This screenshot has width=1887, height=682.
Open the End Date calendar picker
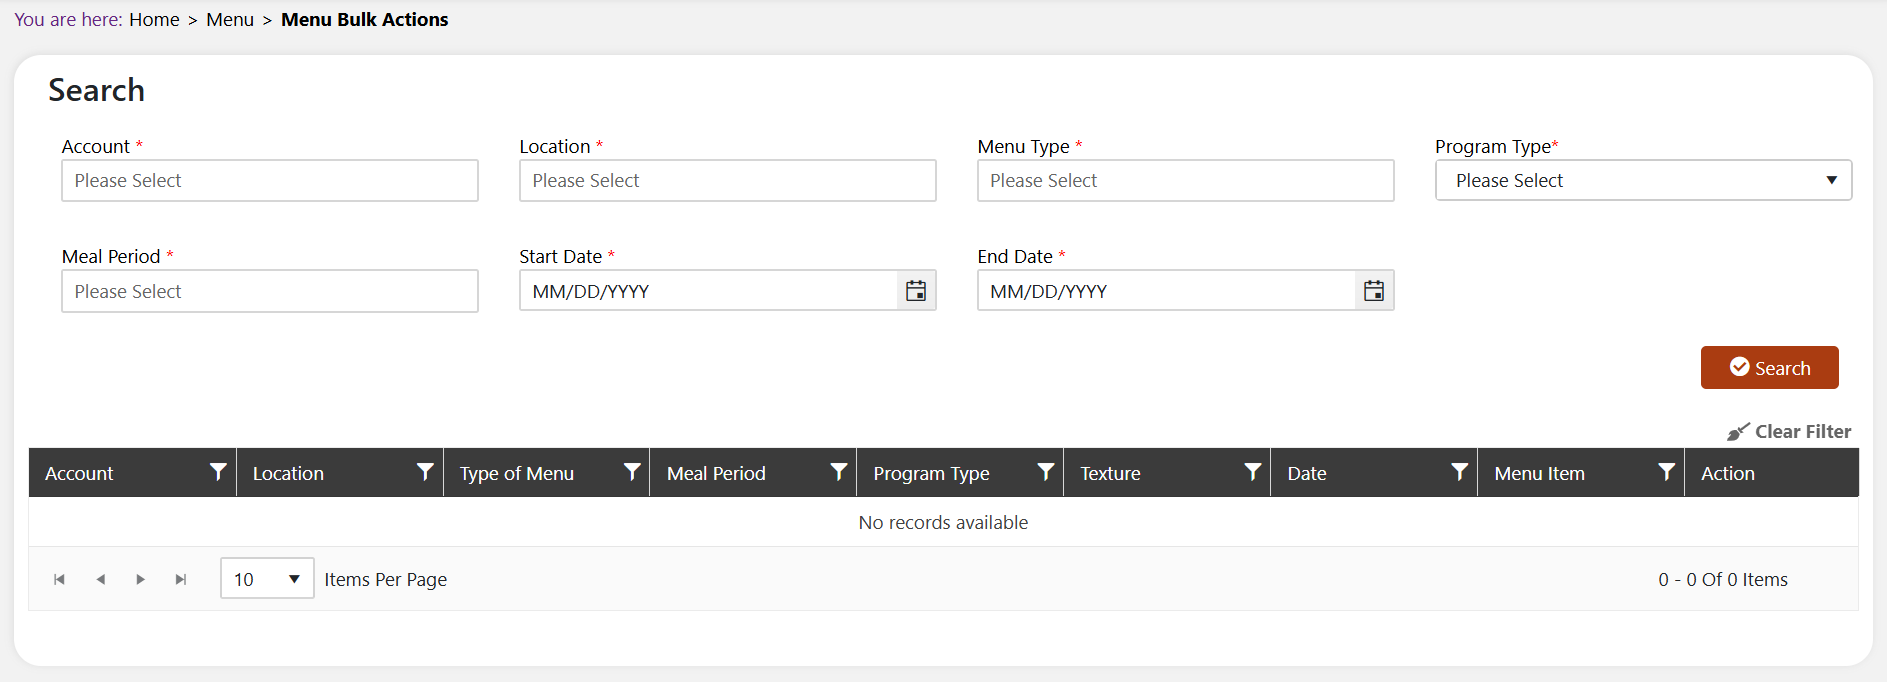[1374, 291]
